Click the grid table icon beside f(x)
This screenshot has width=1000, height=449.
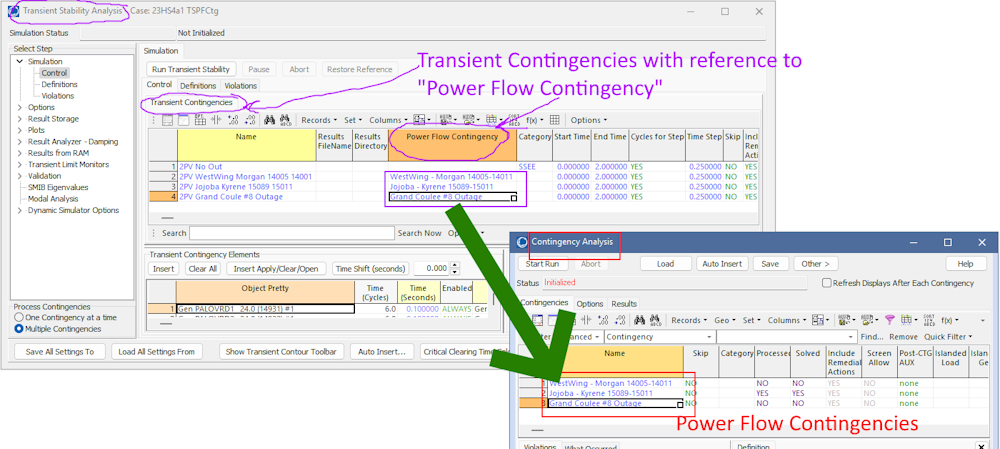pos(555,120)
